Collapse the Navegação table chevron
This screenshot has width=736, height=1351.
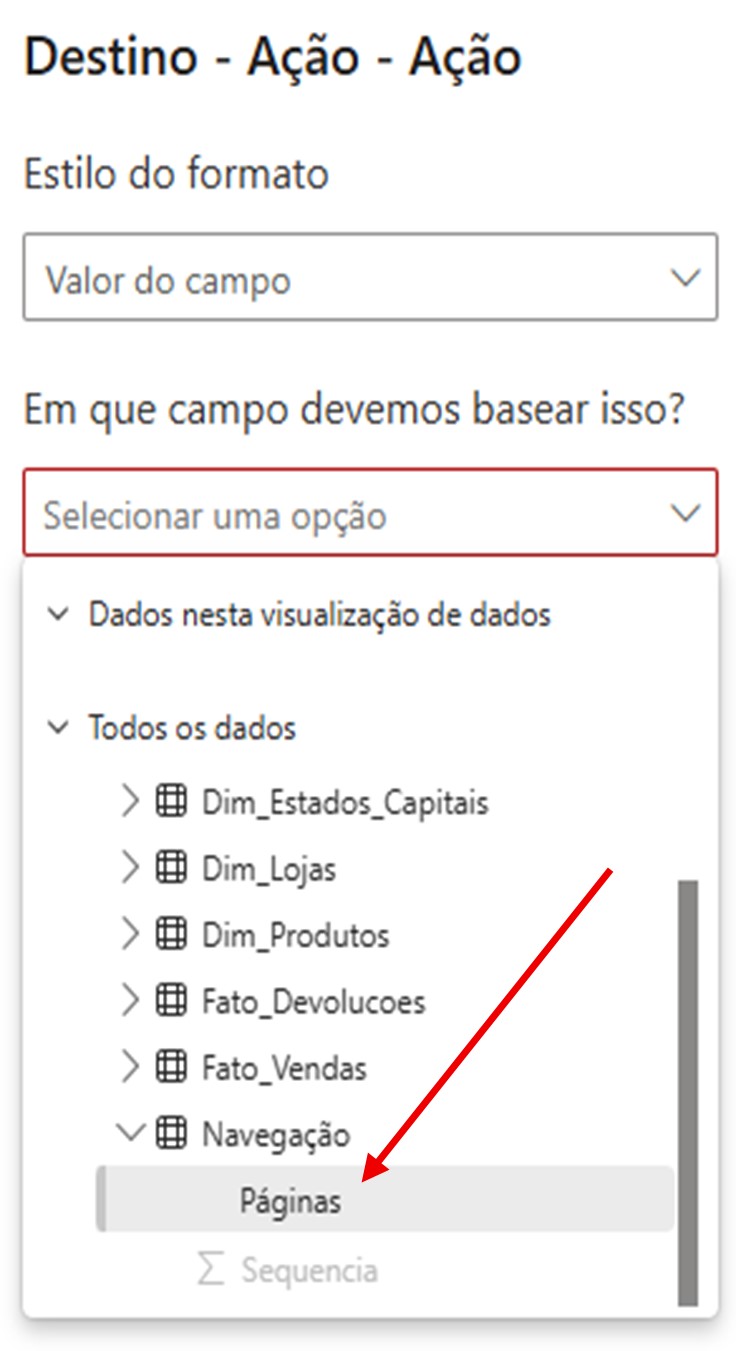130,1134
